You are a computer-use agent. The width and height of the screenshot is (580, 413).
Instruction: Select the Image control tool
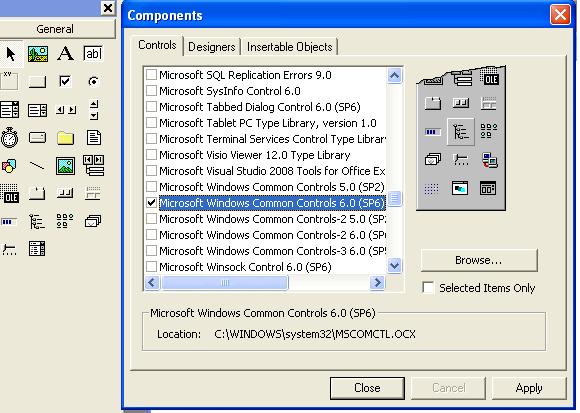click(x=65, y=166)
